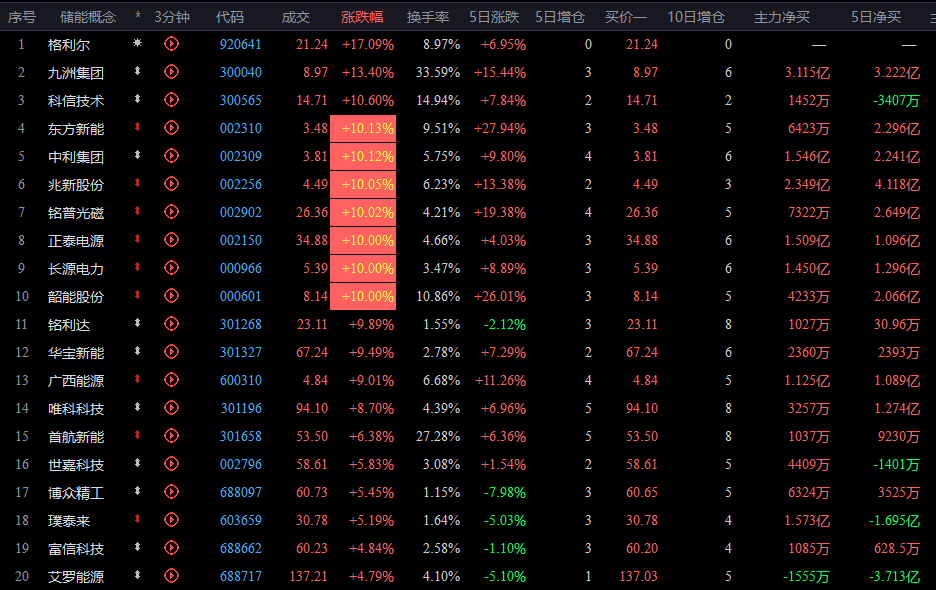
Task: Select the 储能概念 column header
Action: click(x=88, y=17)
